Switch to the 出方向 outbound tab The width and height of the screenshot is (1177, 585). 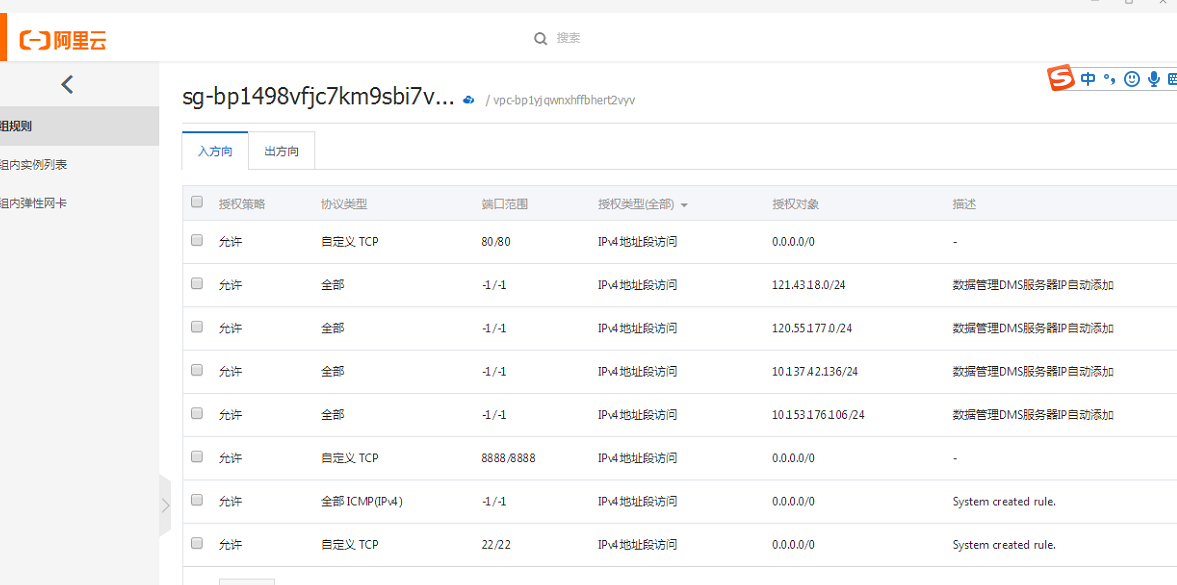pyautogui.click(x=281, y=151)
